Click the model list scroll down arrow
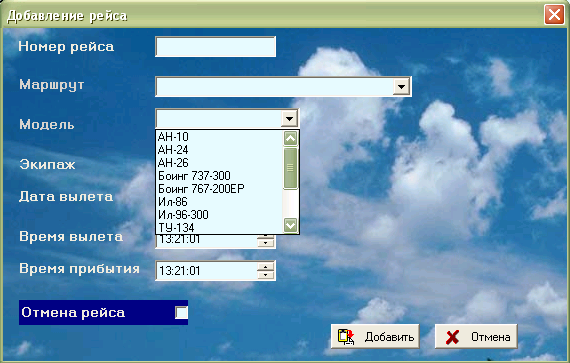 coord(290,225)
